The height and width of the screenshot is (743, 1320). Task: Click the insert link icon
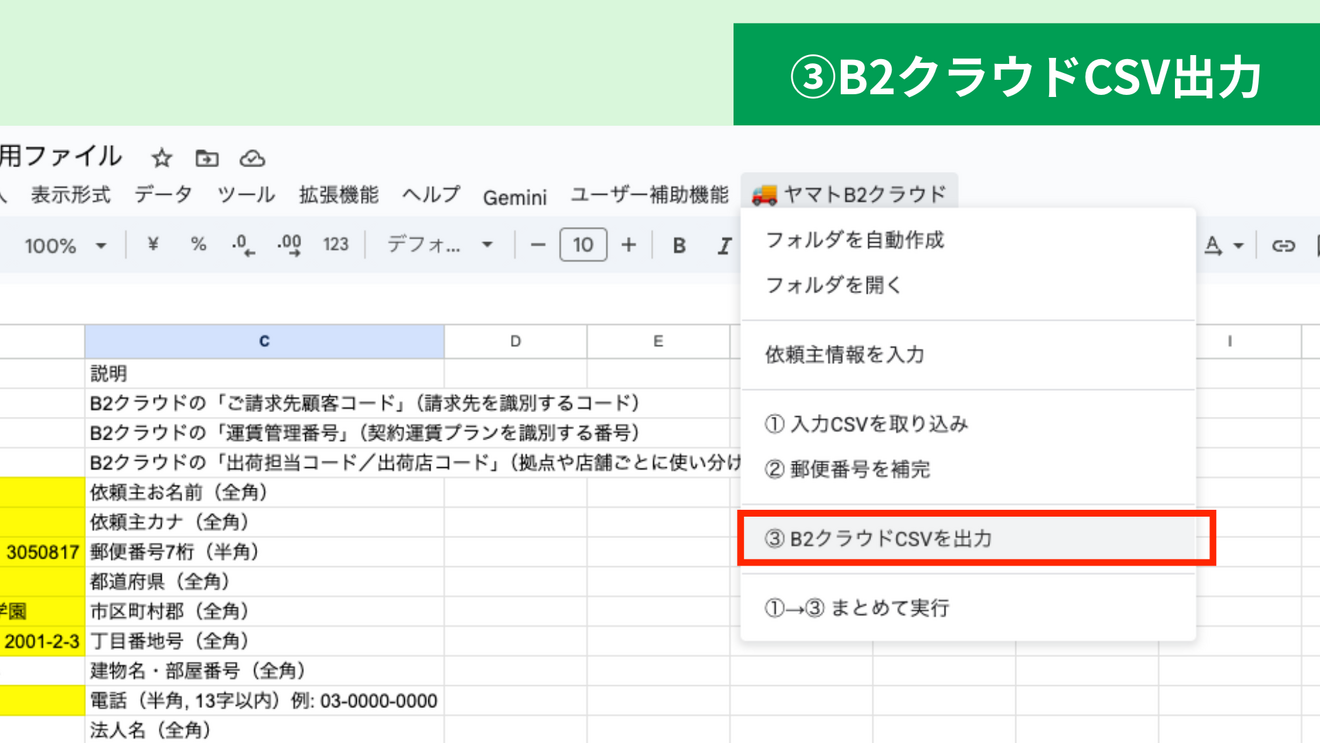1283,245
